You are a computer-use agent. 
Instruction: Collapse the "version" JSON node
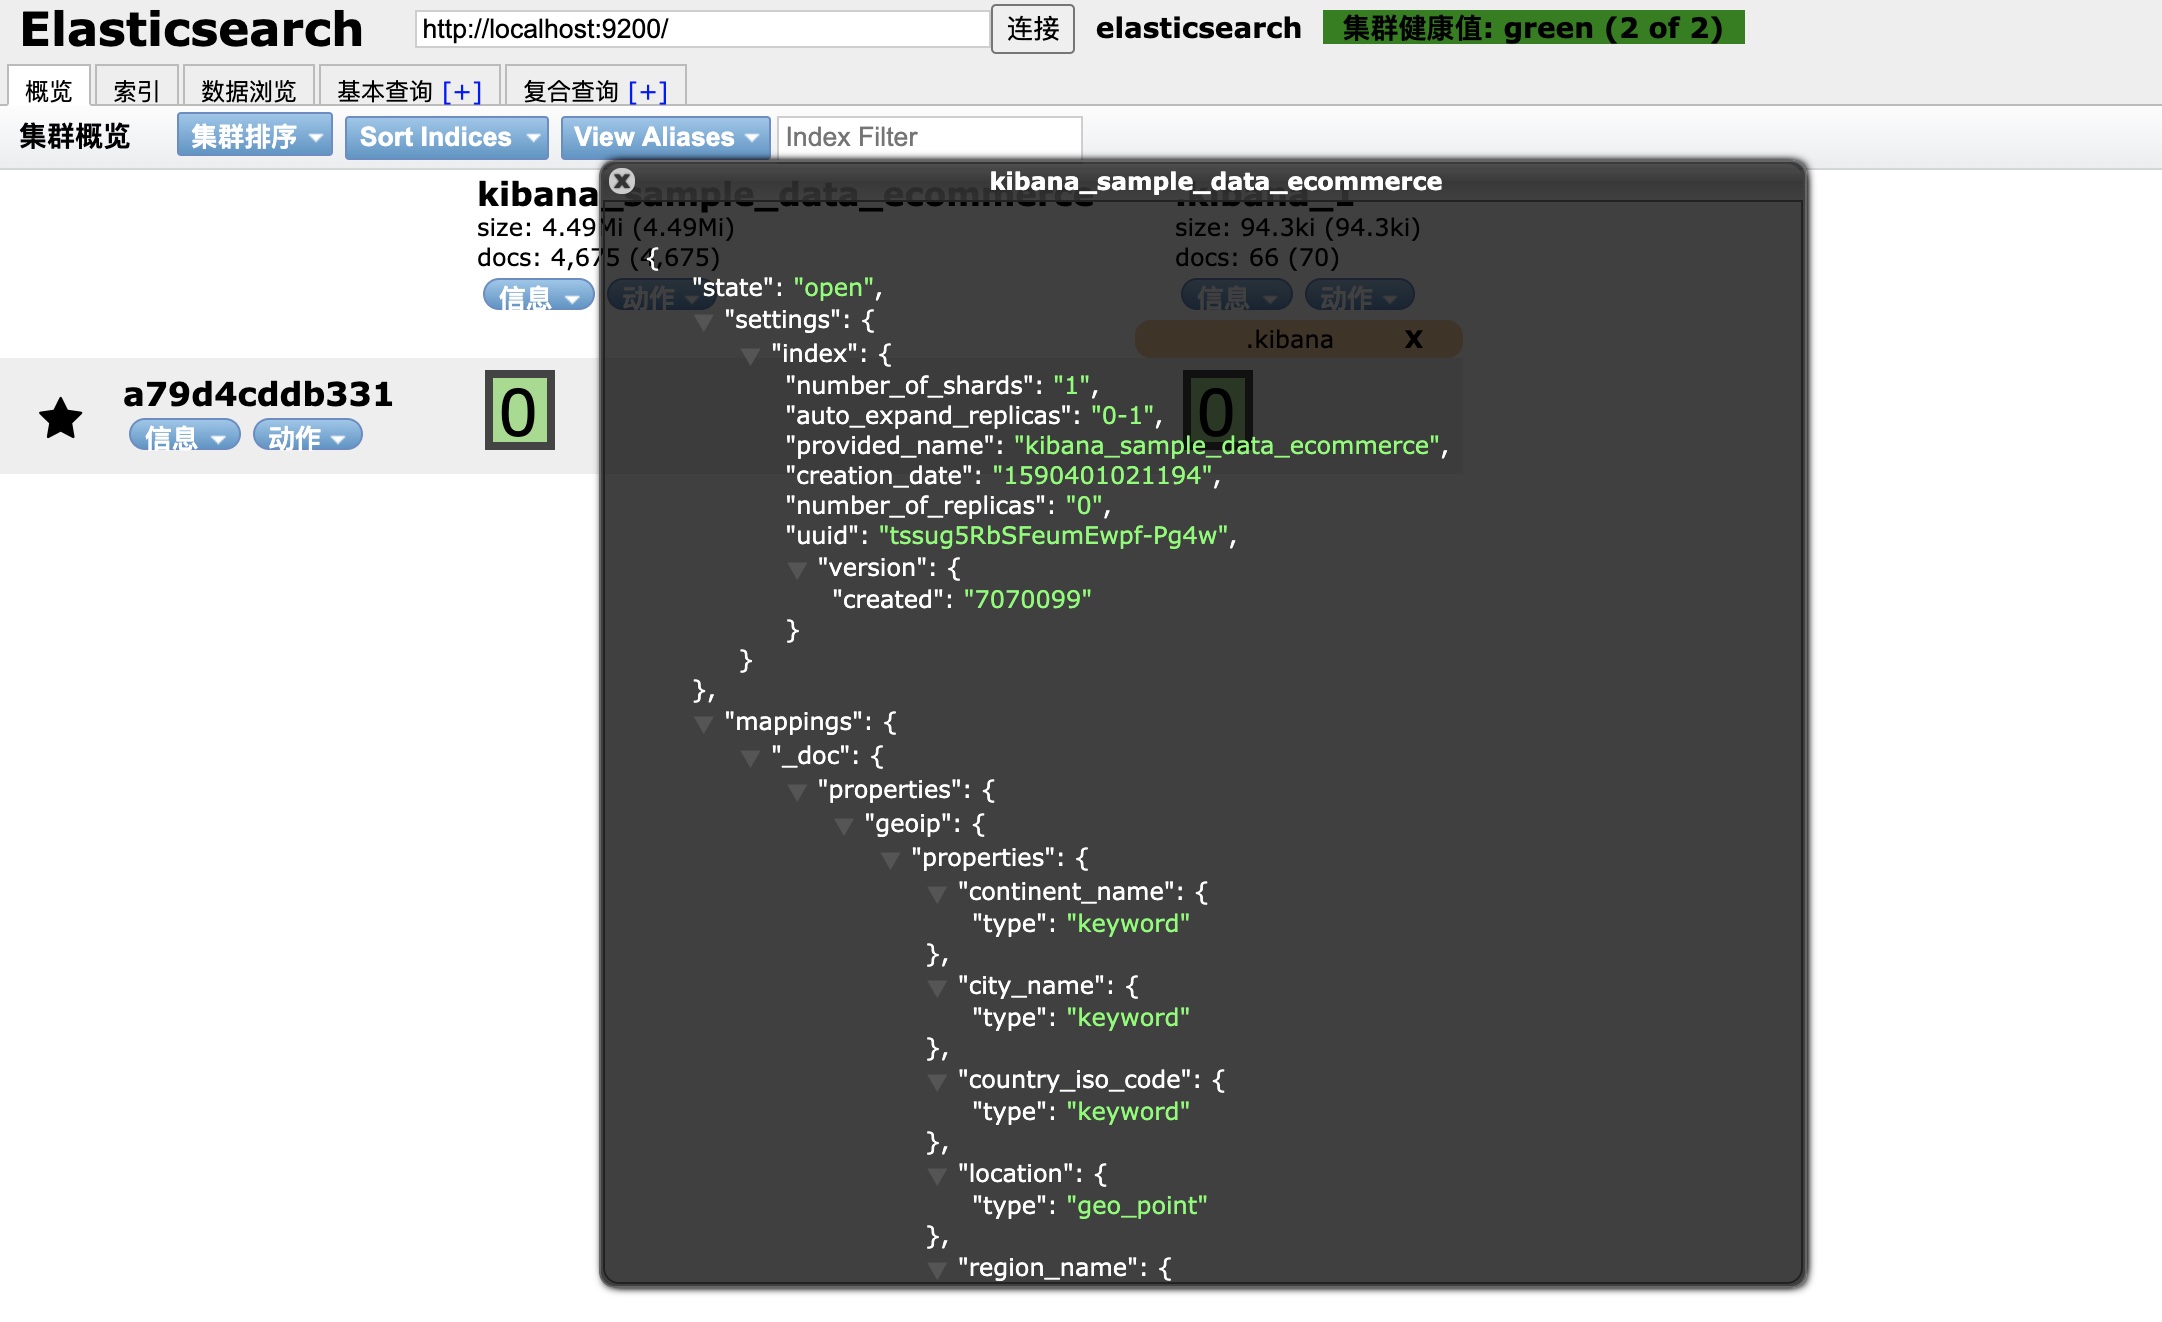click(x=797, y=570)
